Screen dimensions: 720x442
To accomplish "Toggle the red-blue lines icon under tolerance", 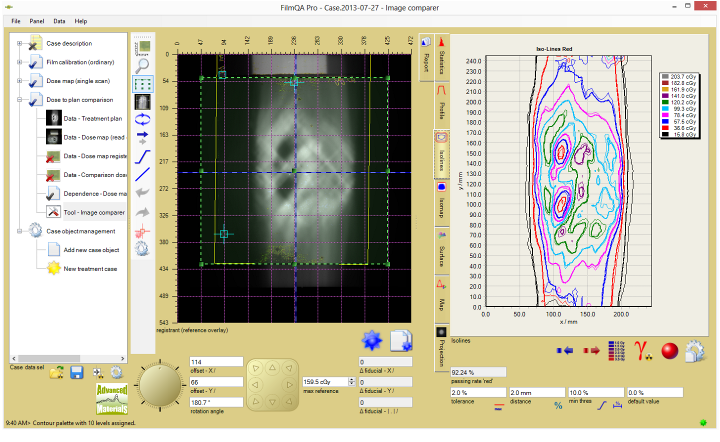I will [498, 406].
